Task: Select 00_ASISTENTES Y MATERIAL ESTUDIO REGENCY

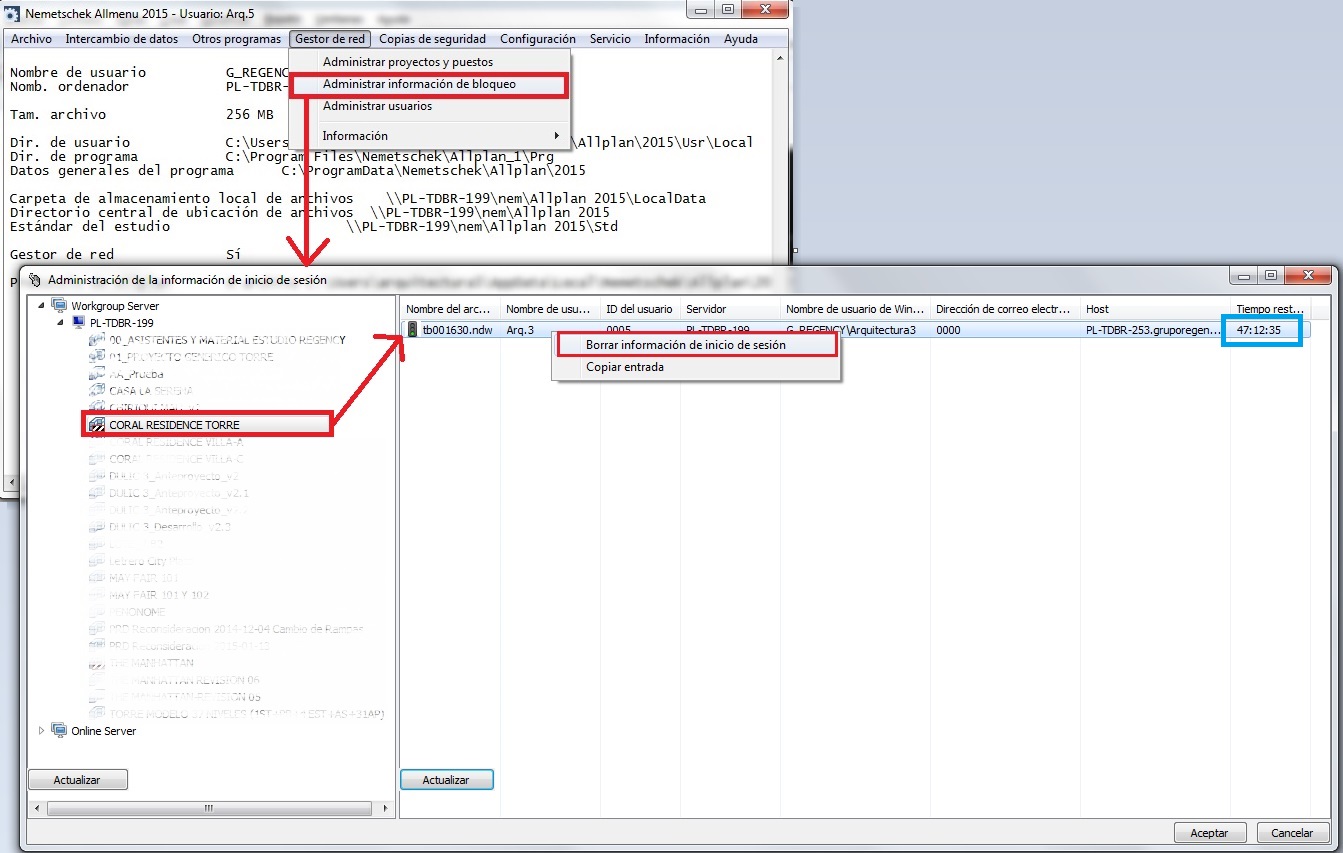Action: [228, 340]
